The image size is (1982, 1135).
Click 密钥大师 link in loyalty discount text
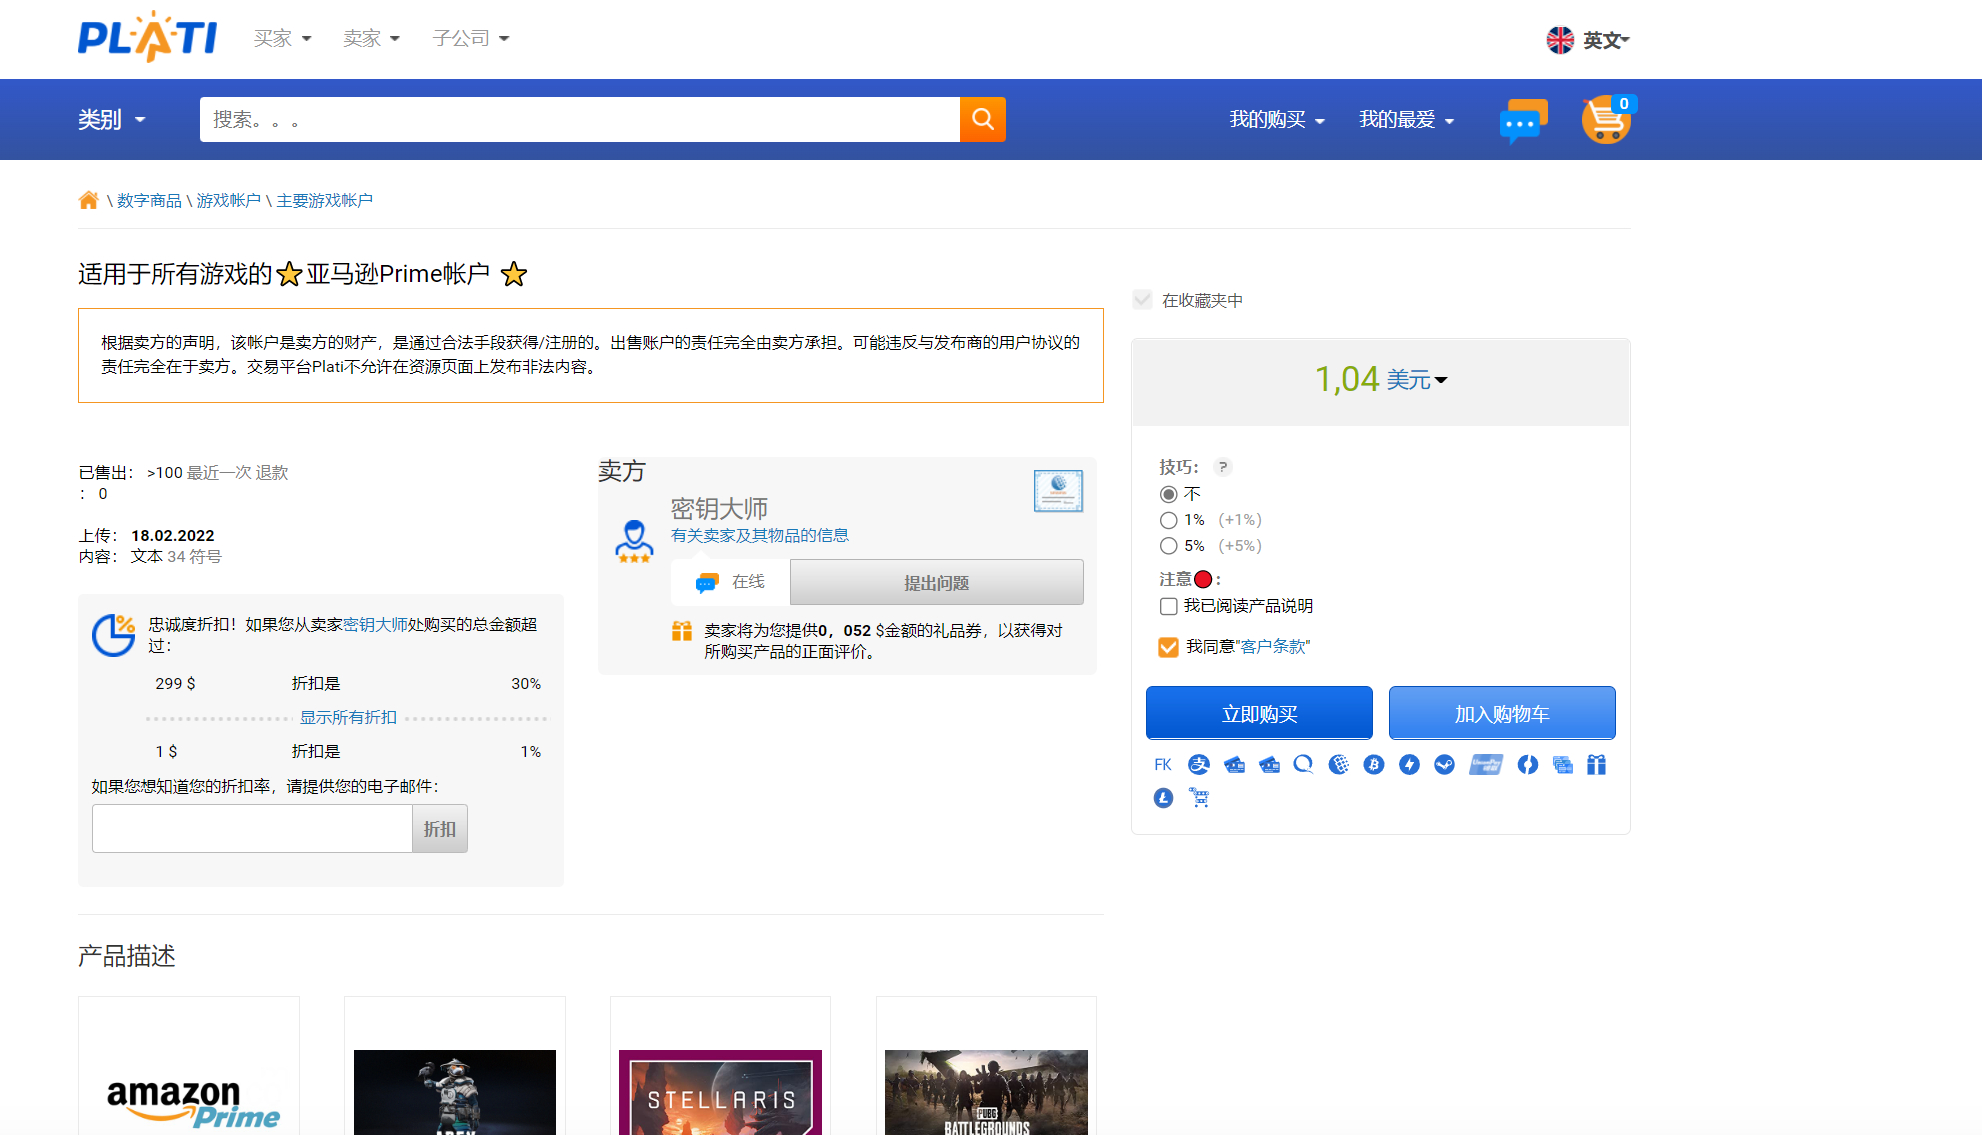tap(375, 624)
